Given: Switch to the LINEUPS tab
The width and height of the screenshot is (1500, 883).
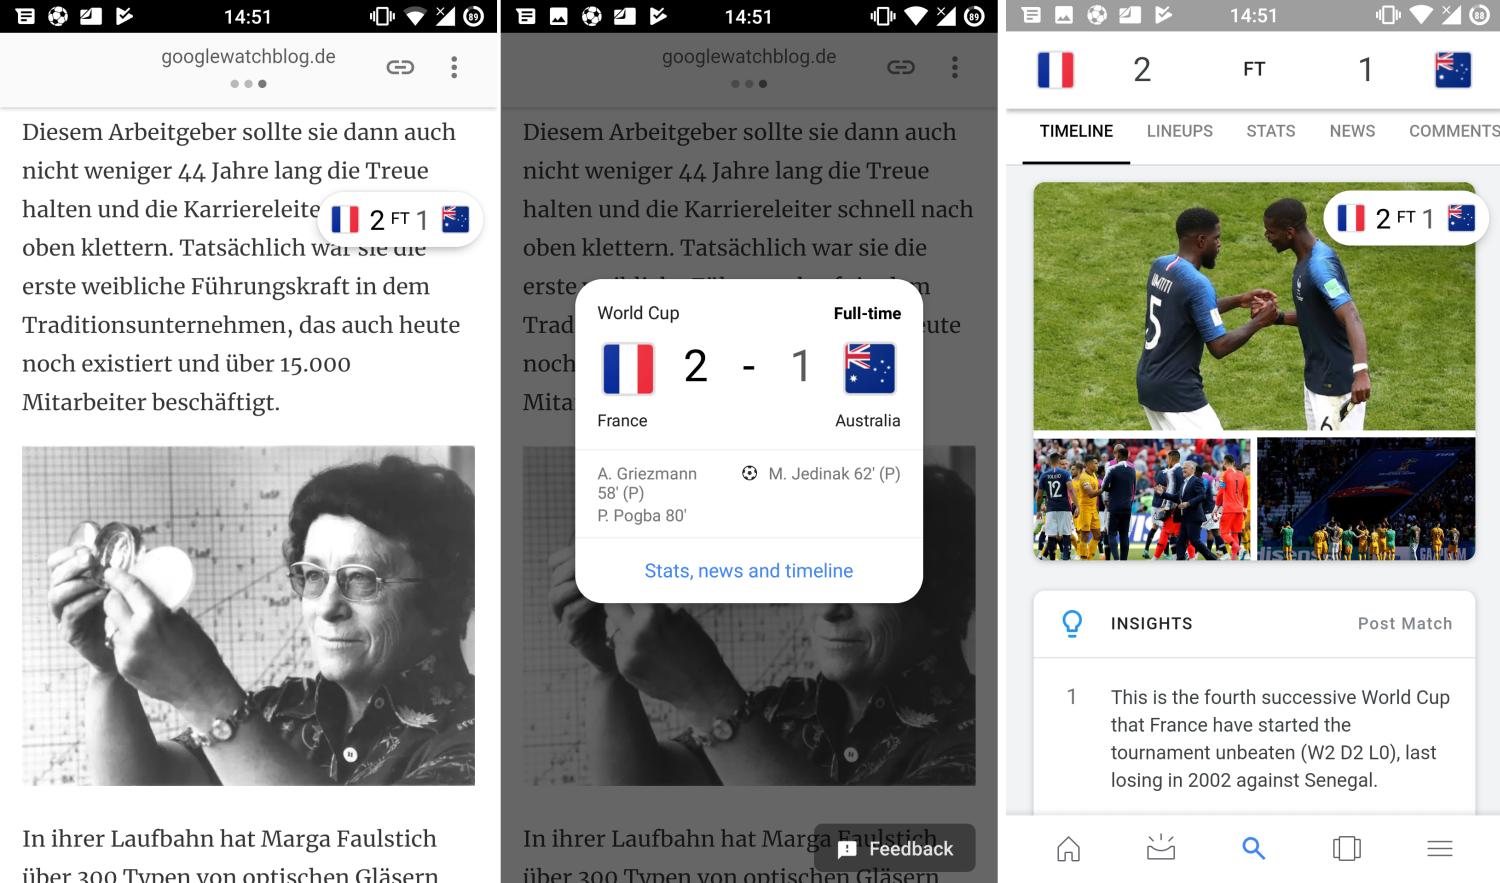Looking at the screenshot, I should pyautogui.click(x=1180, y=131).
